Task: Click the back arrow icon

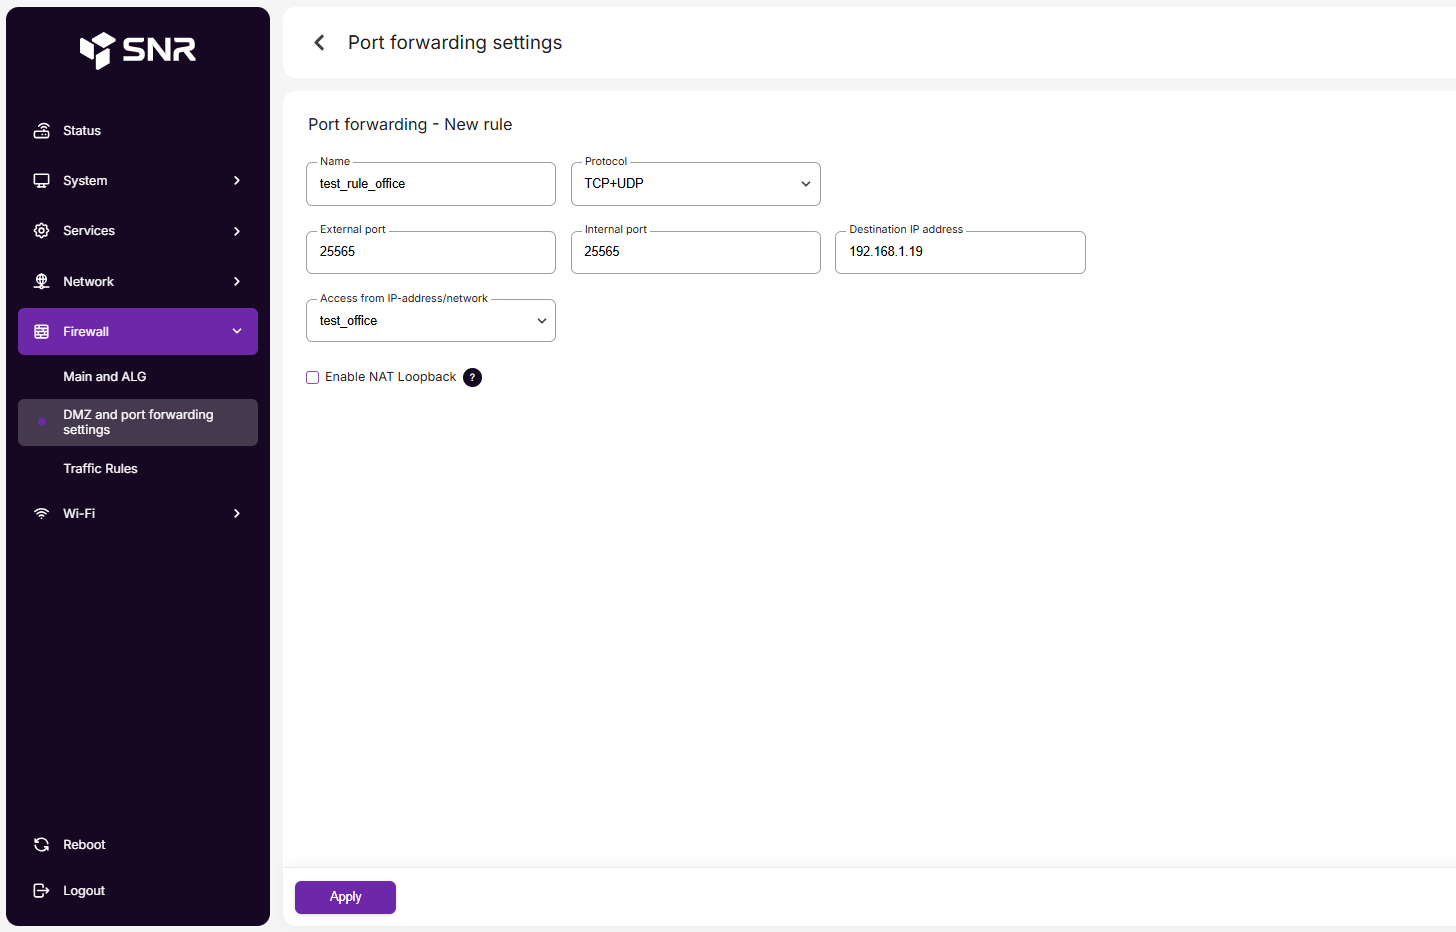Action: 319,42
